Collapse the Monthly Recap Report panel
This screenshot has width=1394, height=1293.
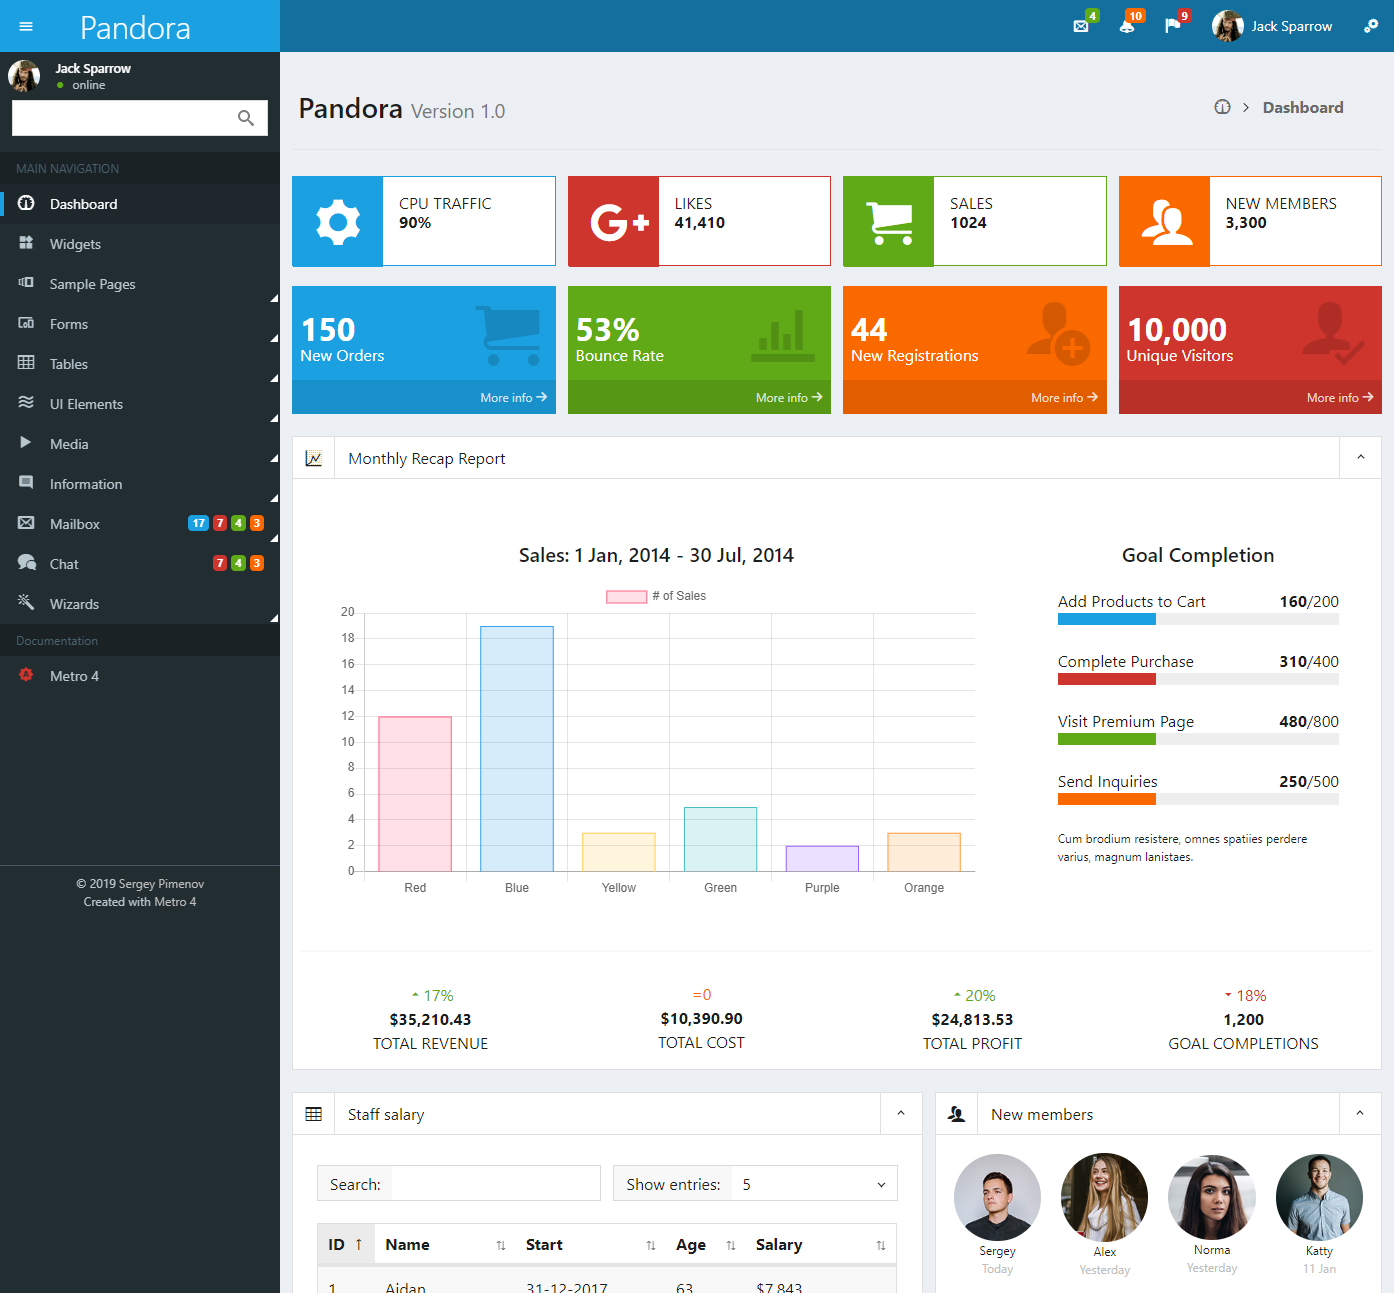(1360, 457)
